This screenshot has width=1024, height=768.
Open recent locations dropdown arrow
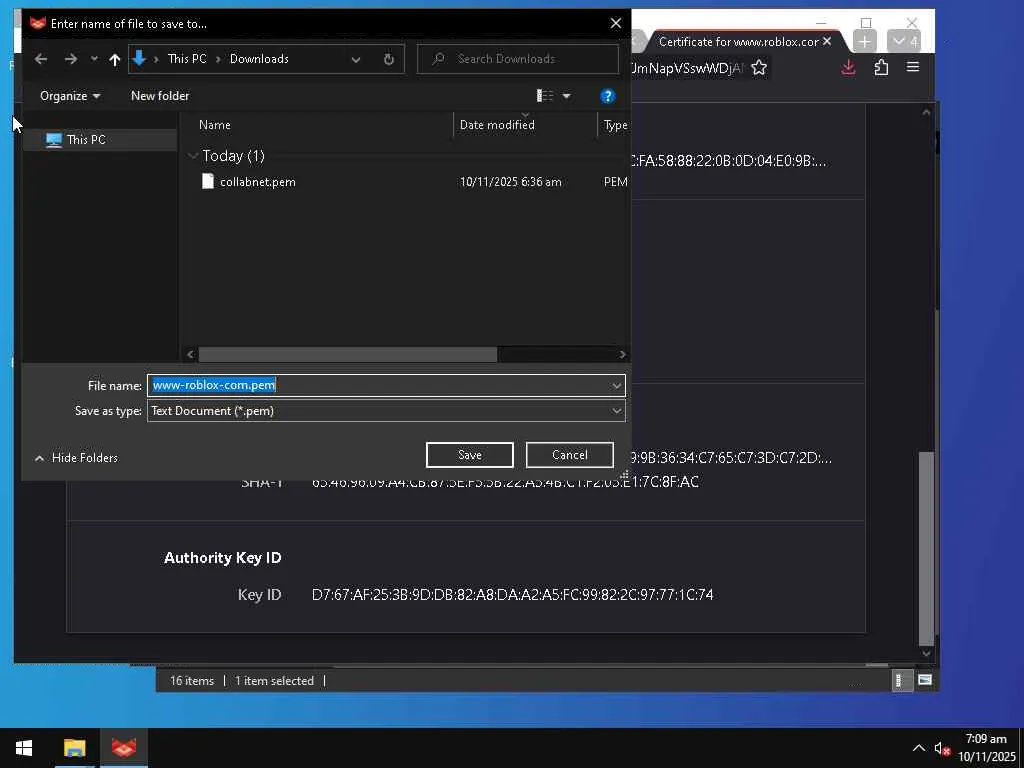94,59
